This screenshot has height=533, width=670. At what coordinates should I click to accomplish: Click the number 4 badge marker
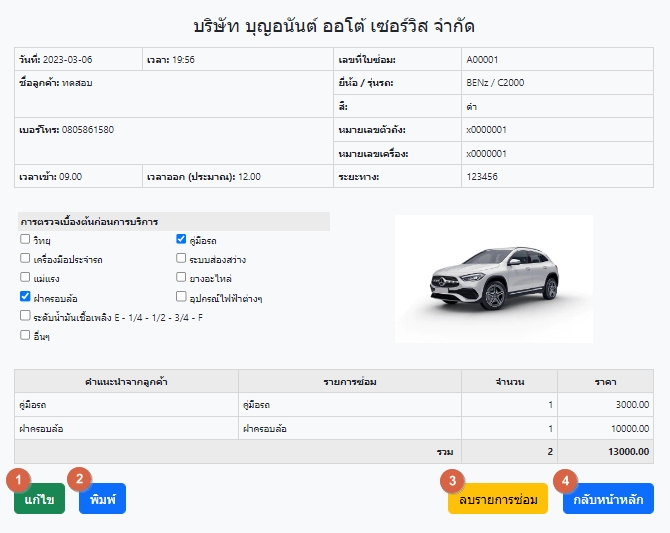click(x=567, y=479)
